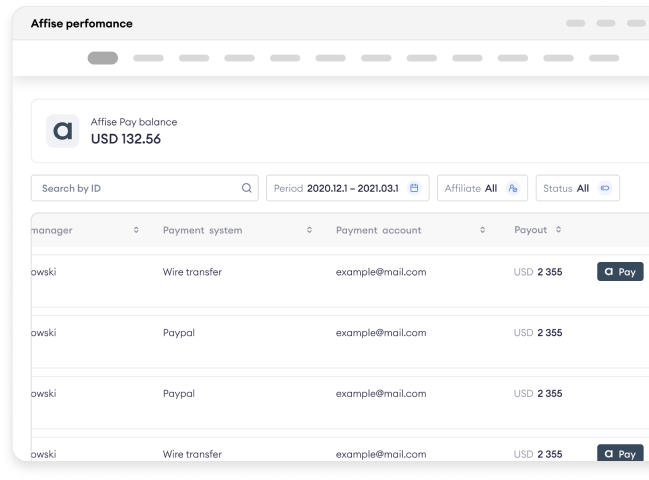This screenshot has height=480, width=649.
Task: Pay the first Wire transfer row
Action: [x=620, y=271]
